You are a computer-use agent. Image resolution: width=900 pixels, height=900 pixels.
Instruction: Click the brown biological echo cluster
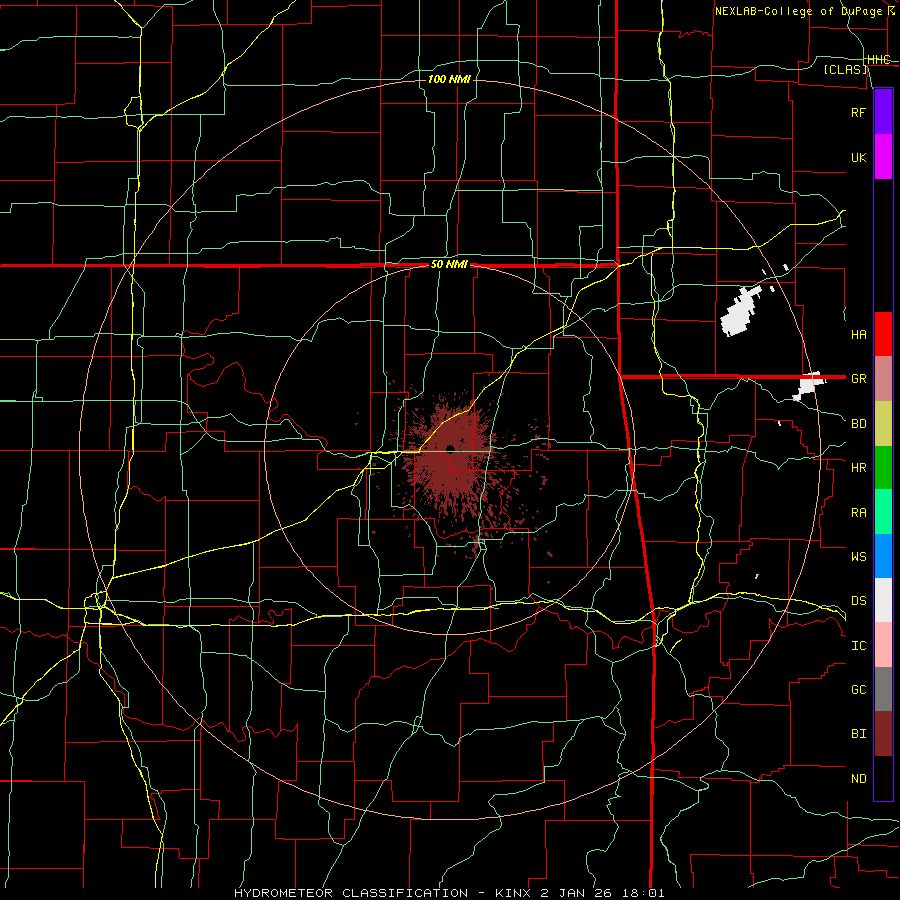[x=453, y=459]
